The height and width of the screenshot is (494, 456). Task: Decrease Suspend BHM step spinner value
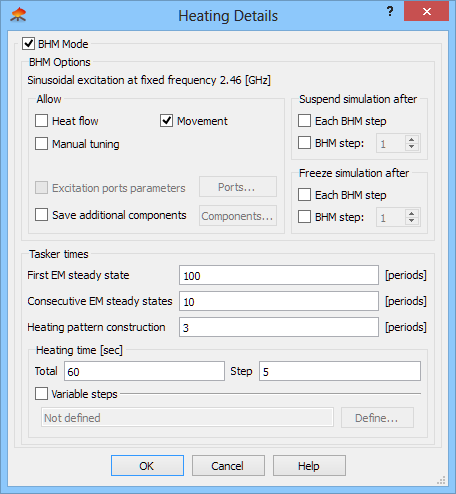412,147
